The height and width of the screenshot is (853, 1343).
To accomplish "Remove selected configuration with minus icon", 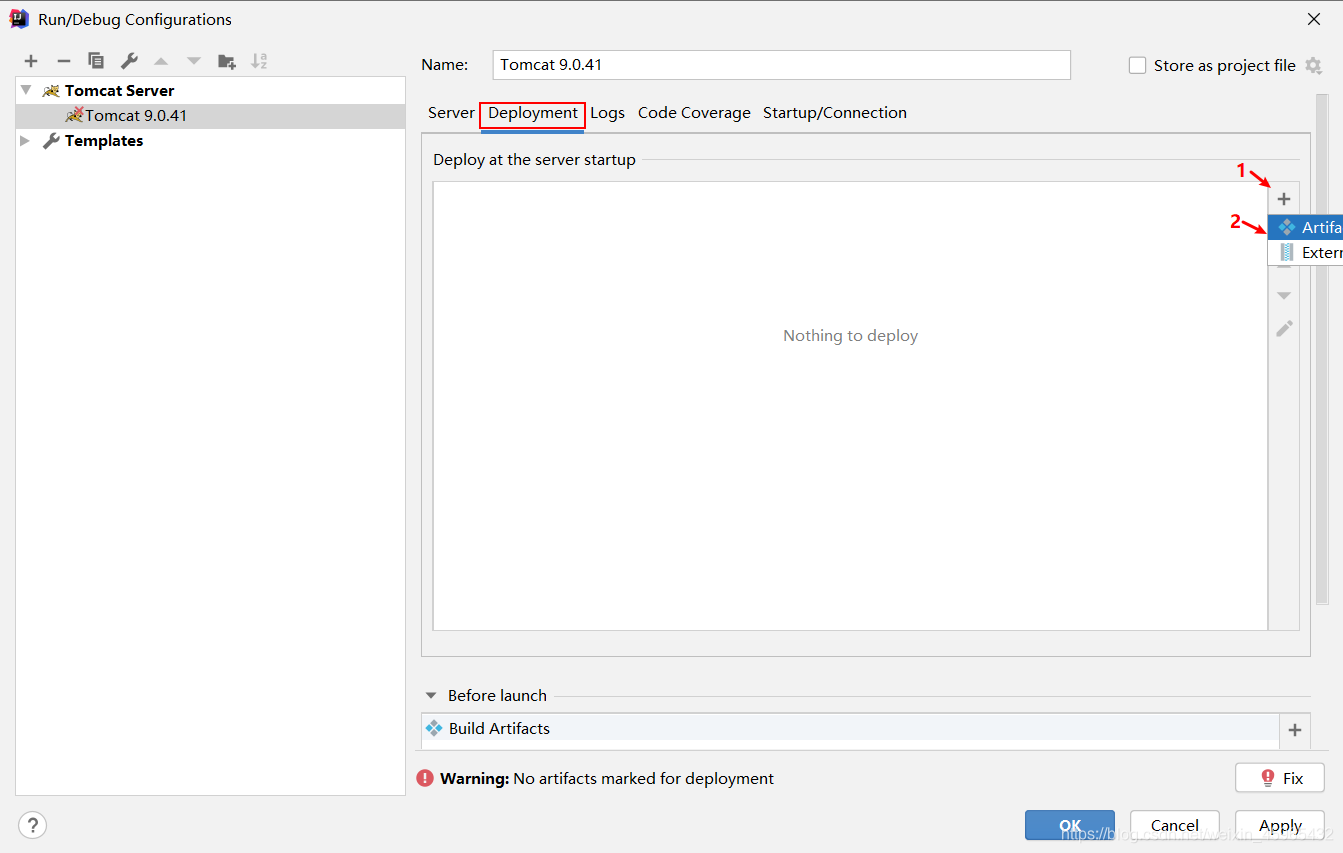I will pos(63,61).
